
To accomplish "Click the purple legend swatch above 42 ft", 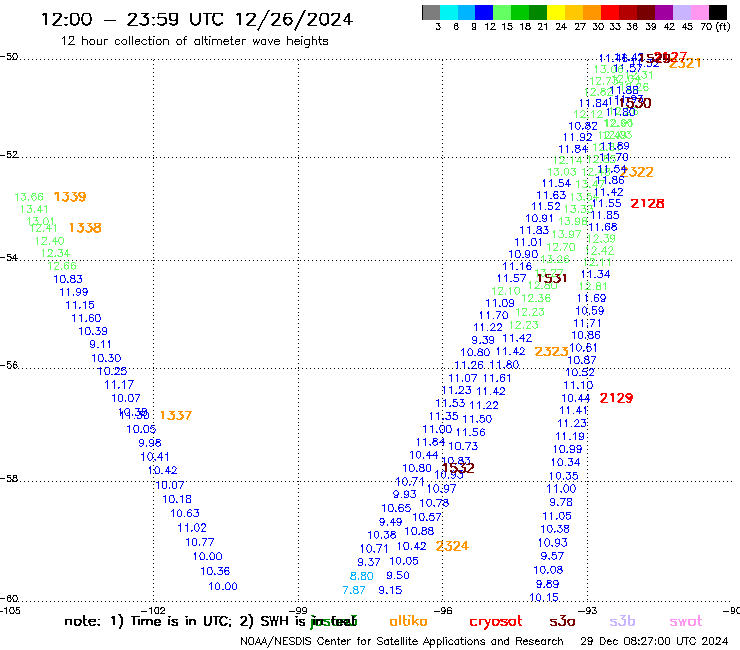I will (663, 12).
